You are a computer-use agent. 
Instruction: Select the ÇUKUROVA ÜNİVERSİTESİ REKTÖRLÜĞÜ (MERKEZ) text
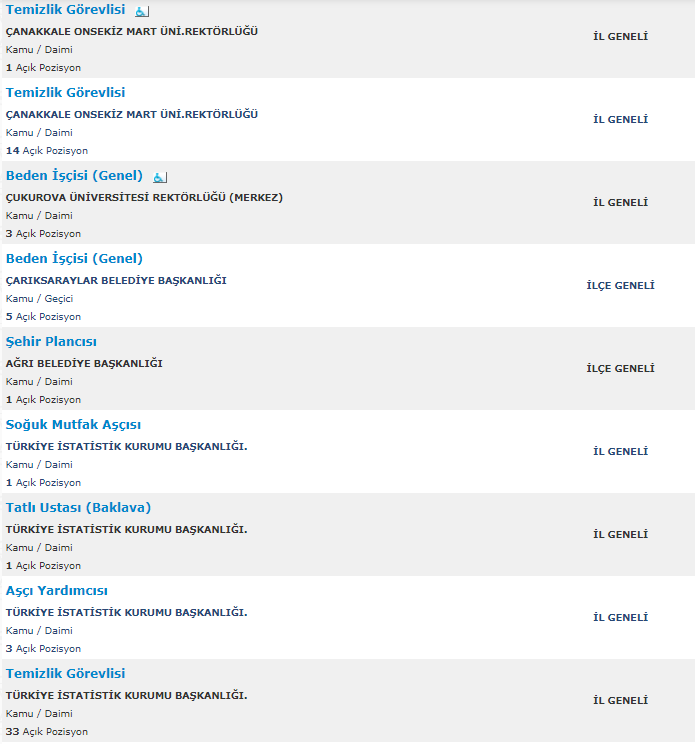(144, 197)
